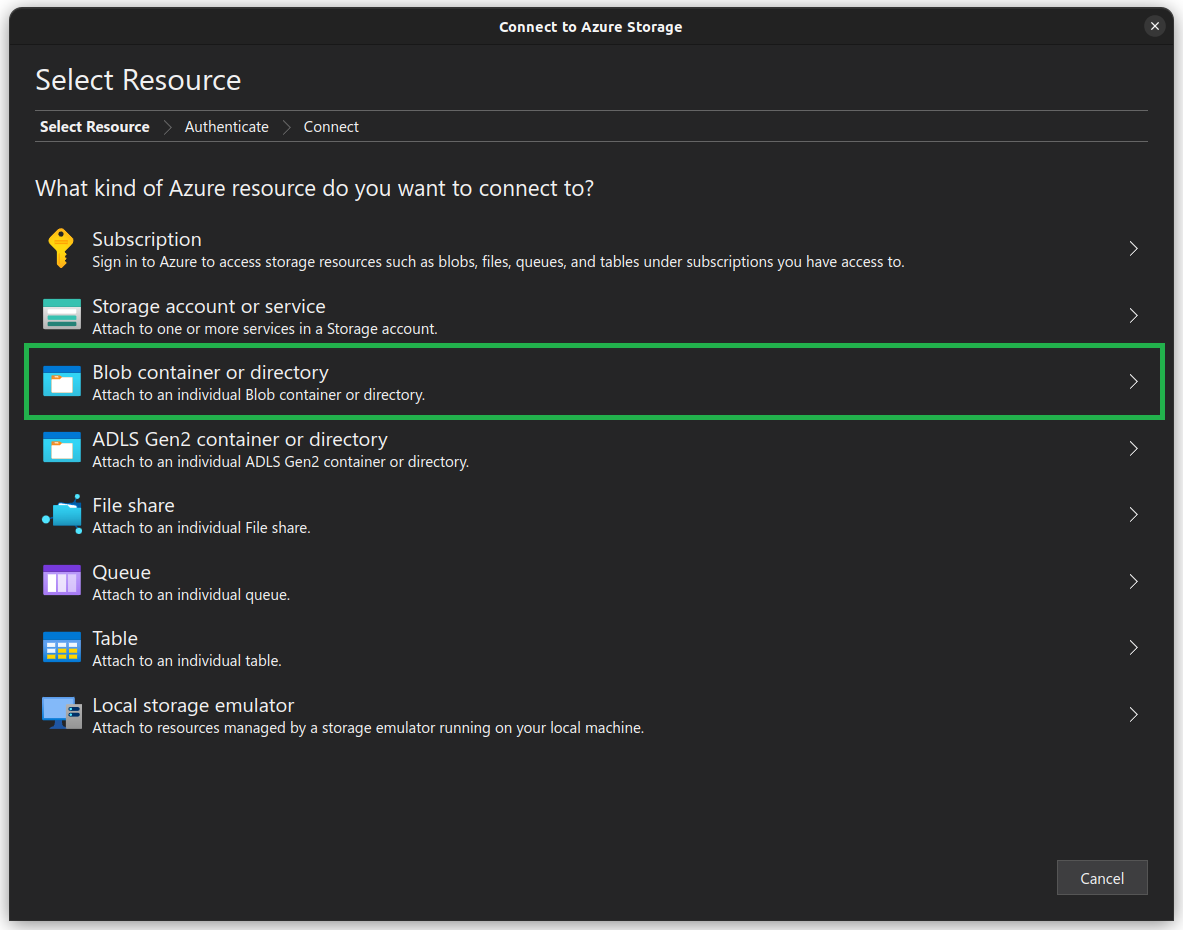
Task: Go to the Connect breadcrumb step
Action: tap(330, 127)
